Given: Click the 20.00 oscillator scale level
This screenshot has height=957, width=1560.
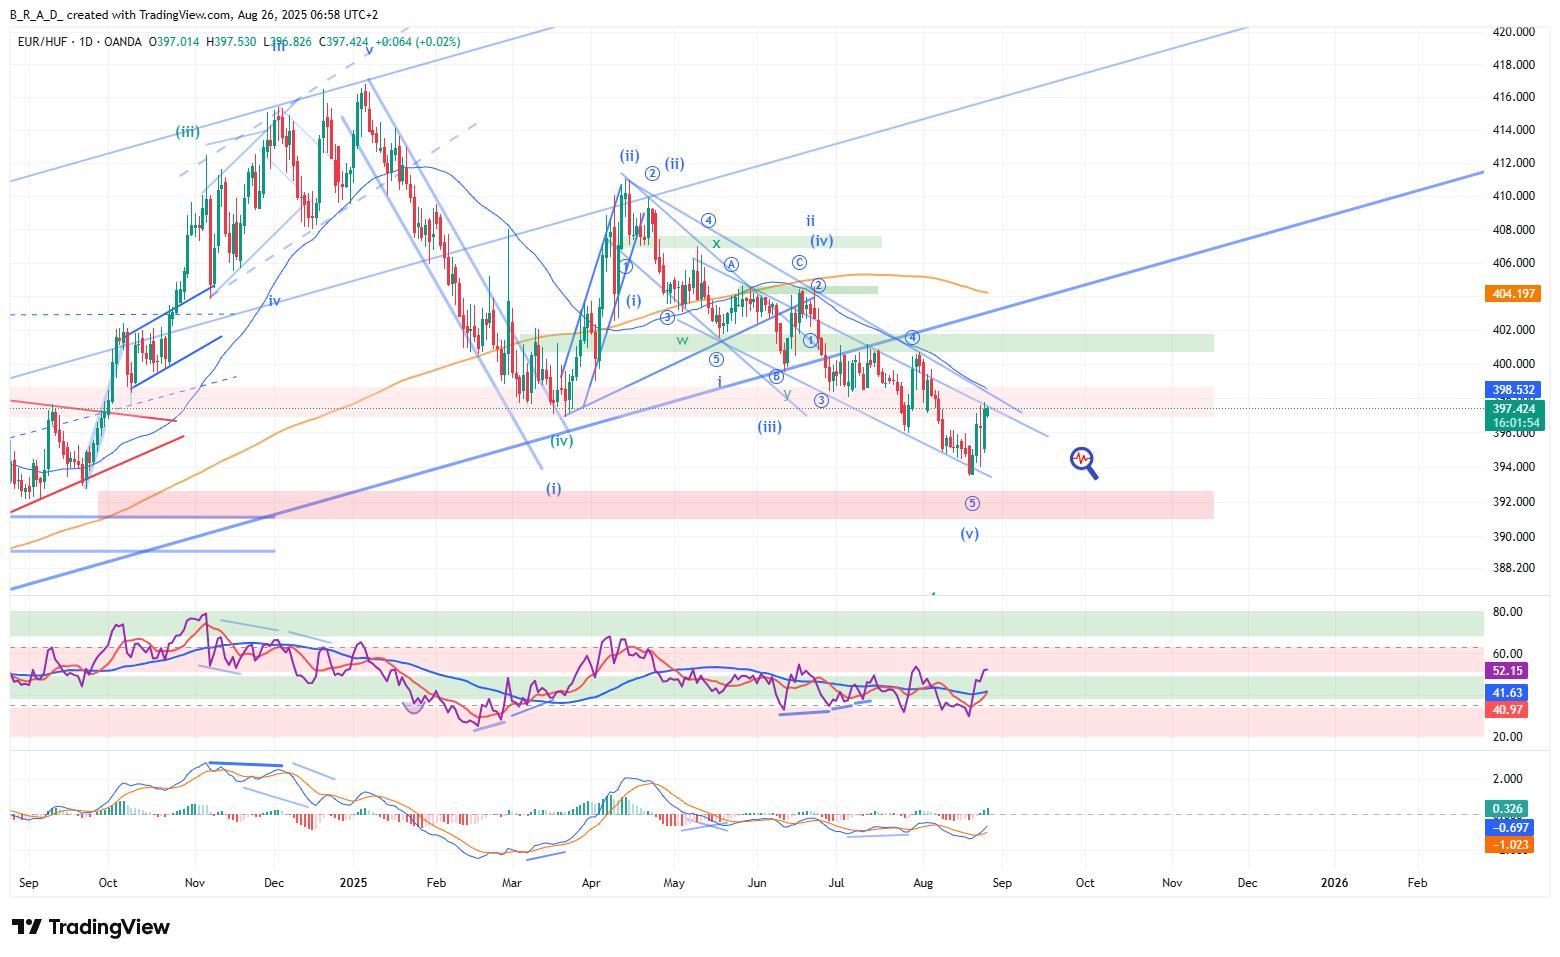Looking at the screenshot, I should coord(1507,737).
